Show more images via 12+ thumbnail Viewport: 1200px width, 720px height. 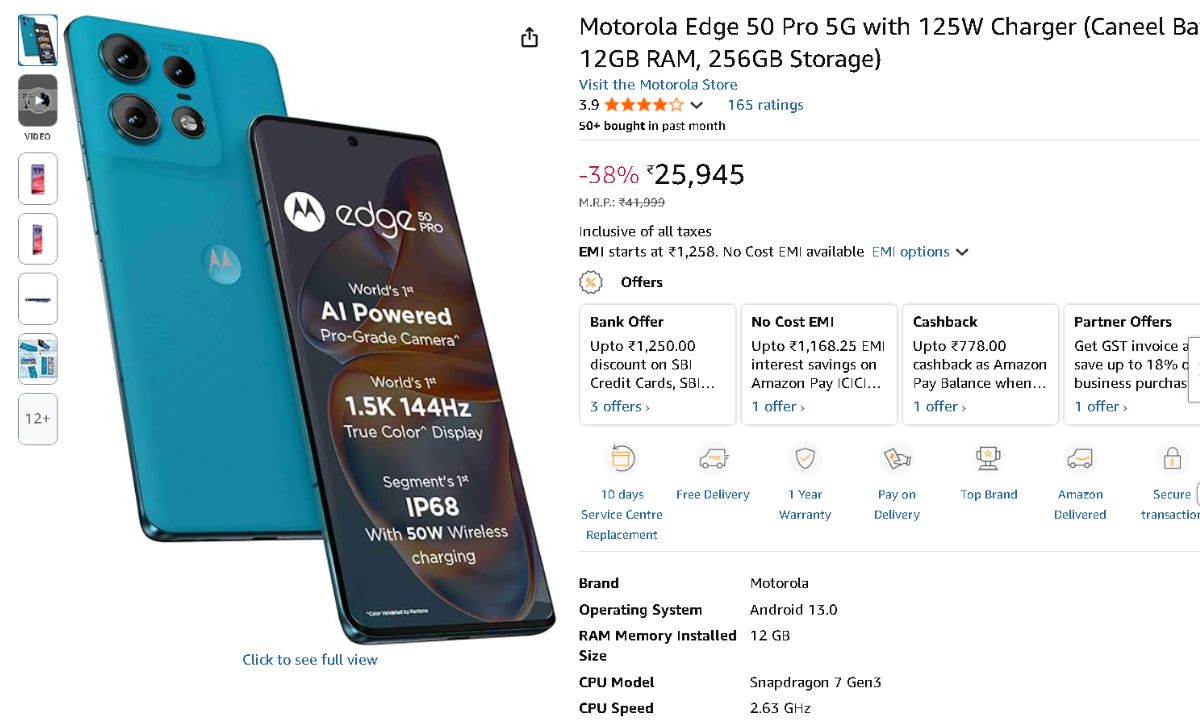tap(38, 418)
